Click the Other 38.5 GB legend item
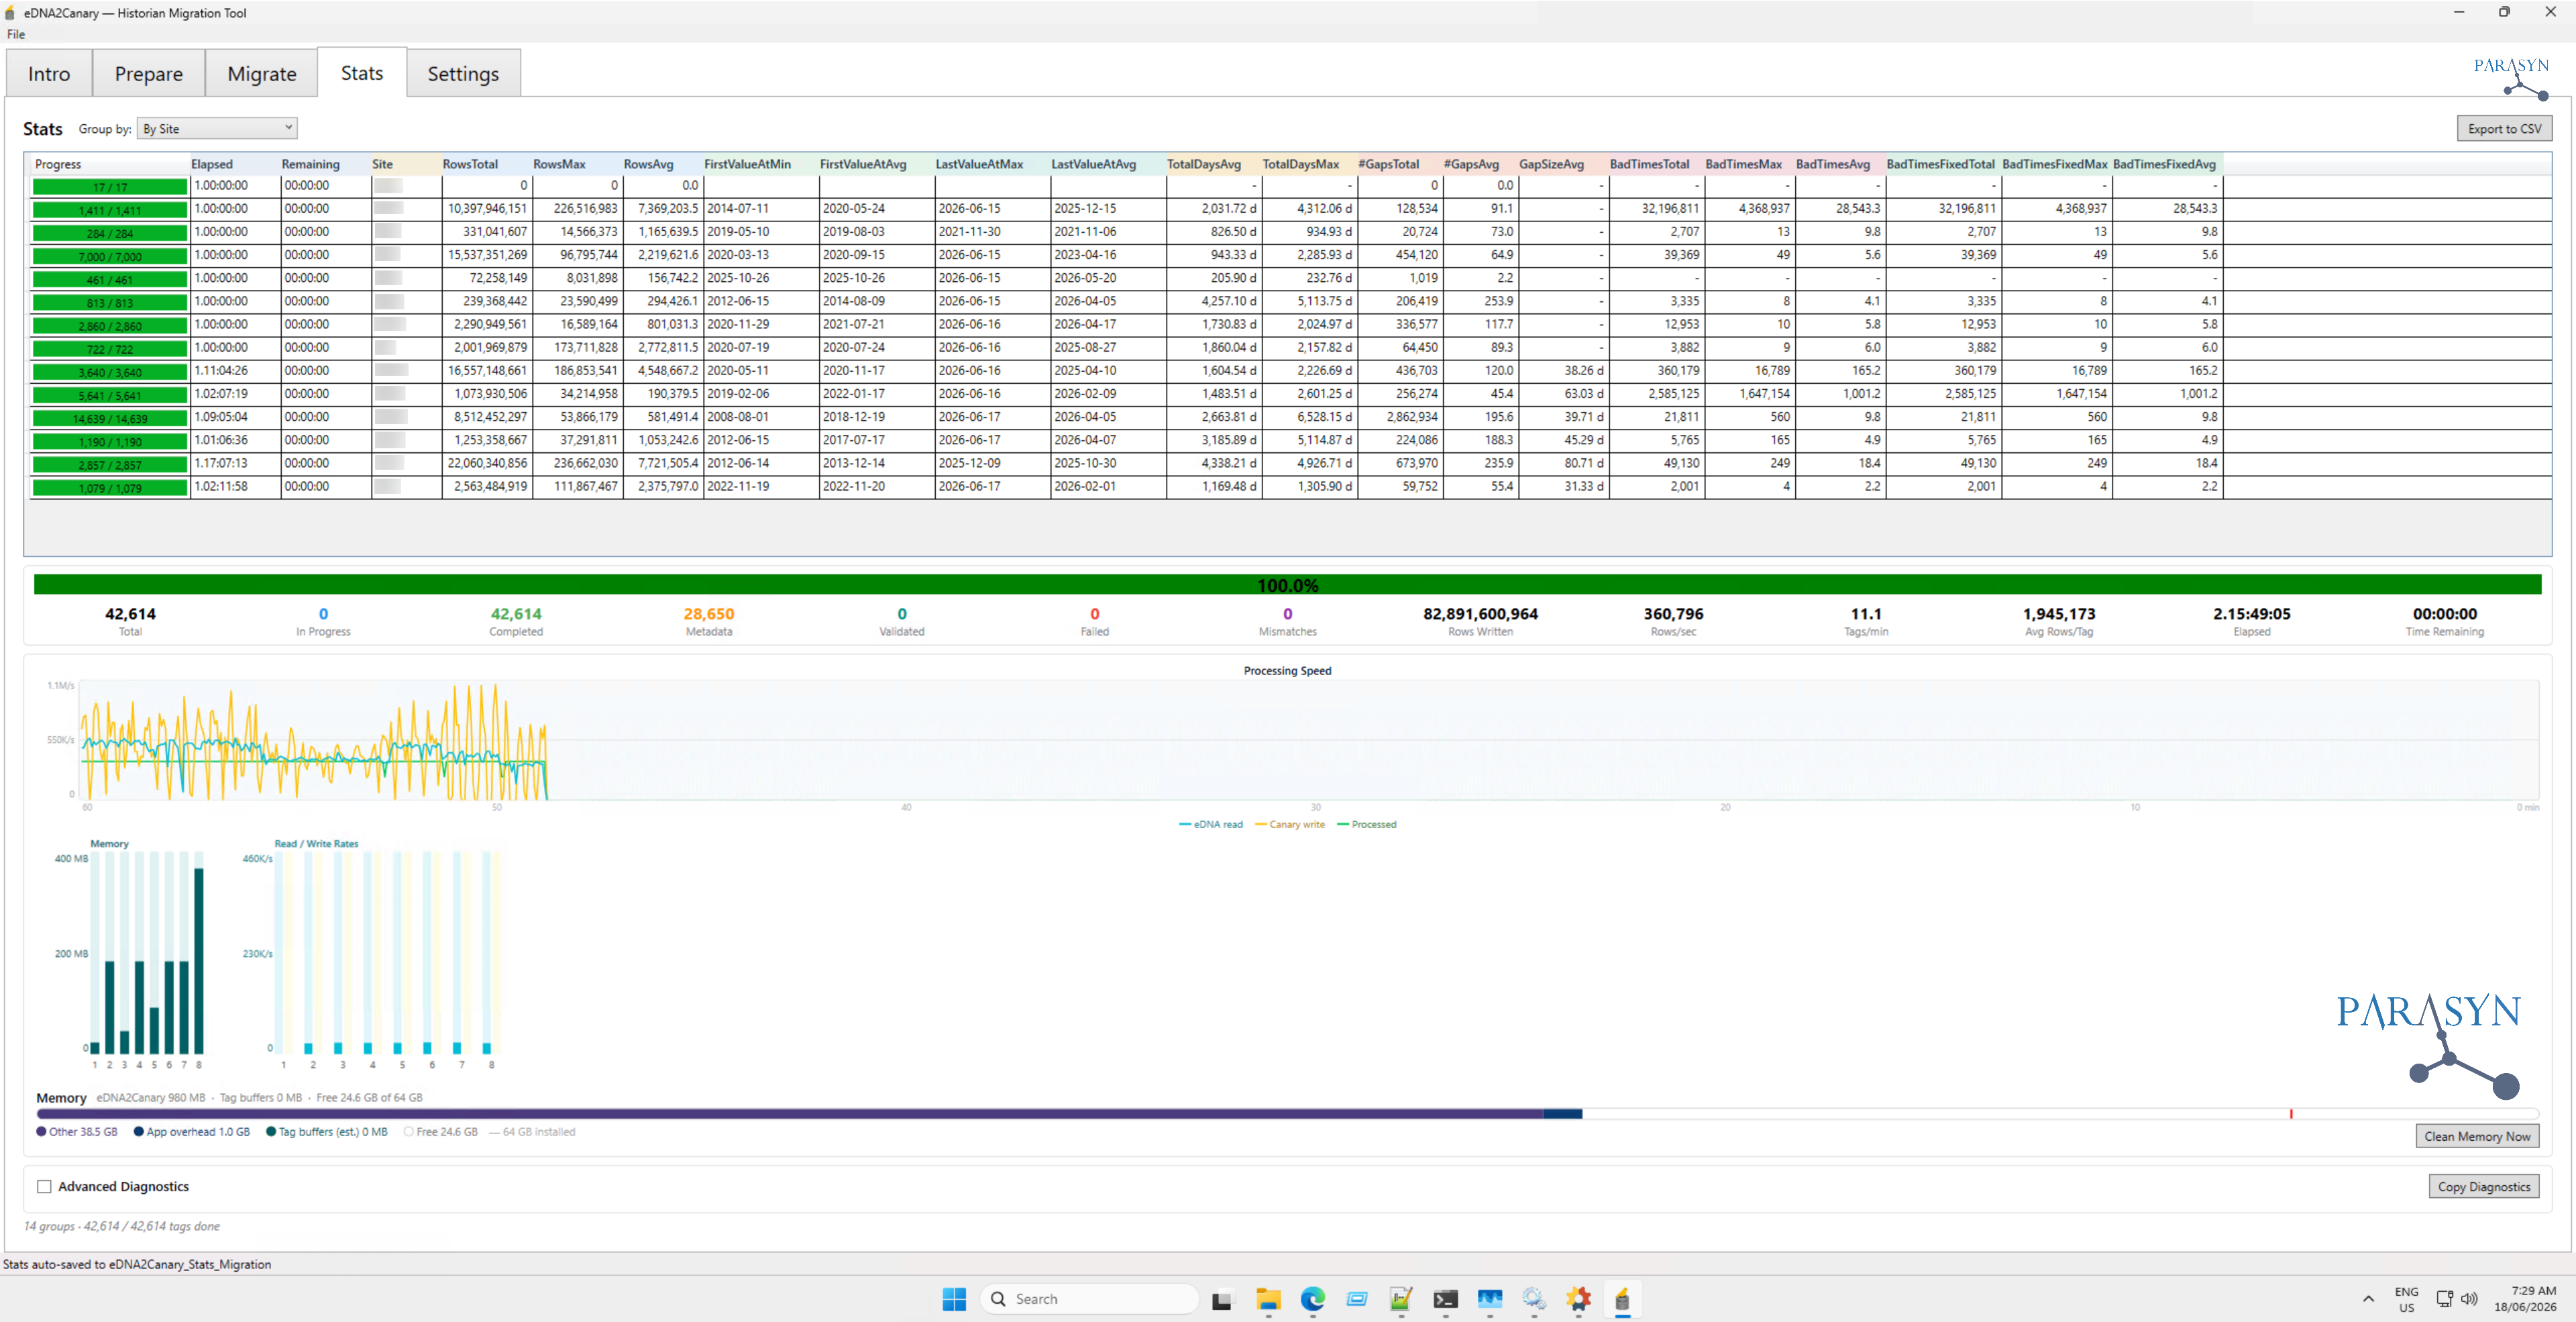The image size is (2576, 1322). coord(77,1131)
